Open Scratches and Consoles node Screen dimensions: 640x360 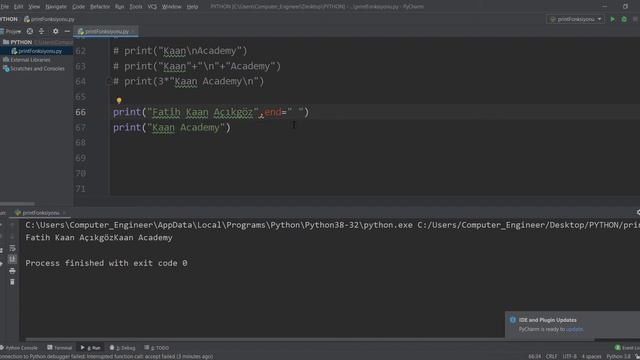point(34,69)
